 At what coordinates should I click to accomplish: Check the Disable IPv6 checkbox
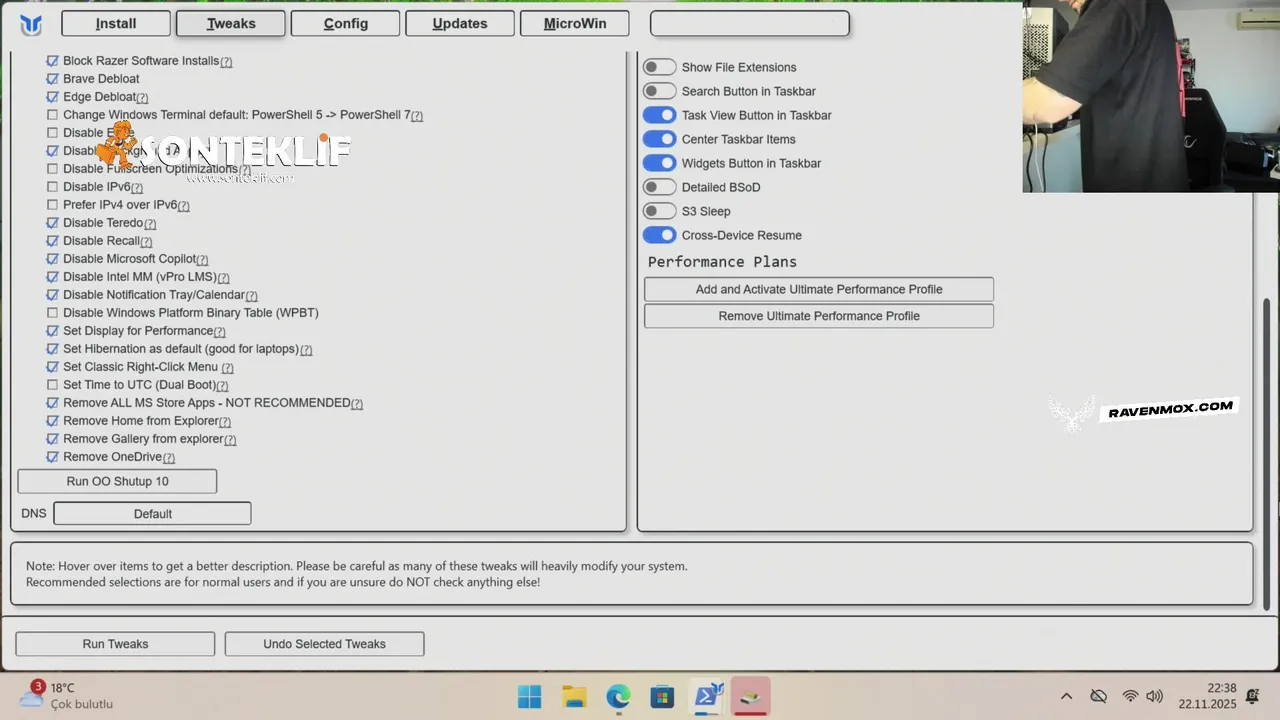pos(53,187)
